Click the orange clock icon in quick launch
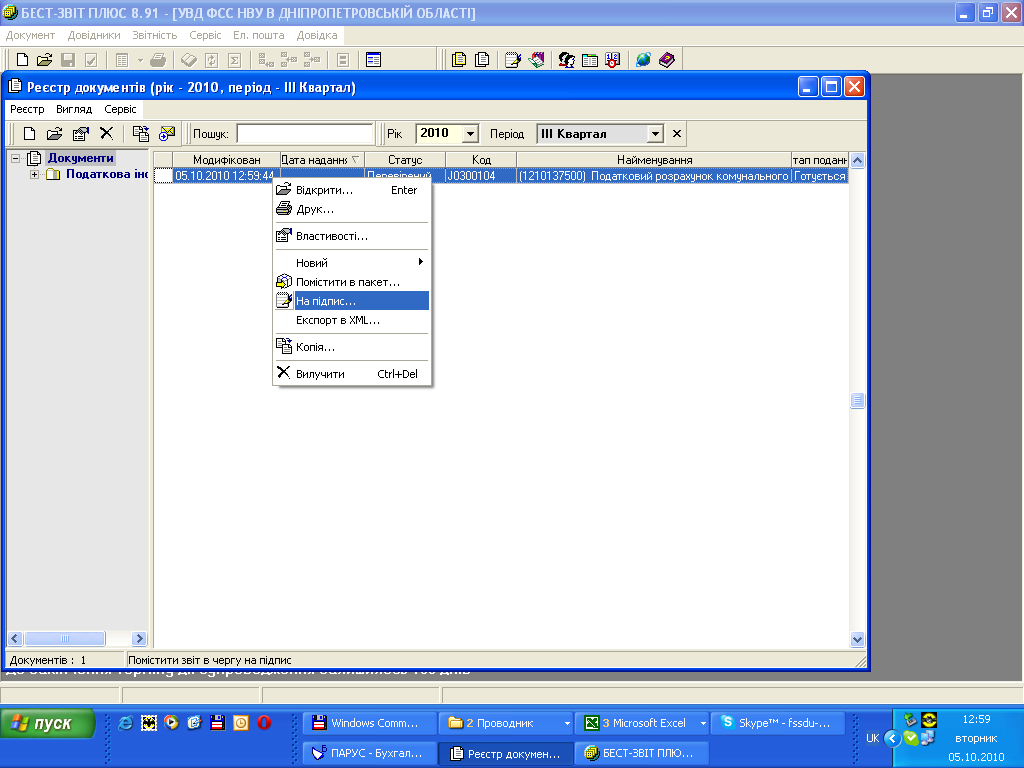The height and width of the screenshot is (768, 1024). point(241,722)
